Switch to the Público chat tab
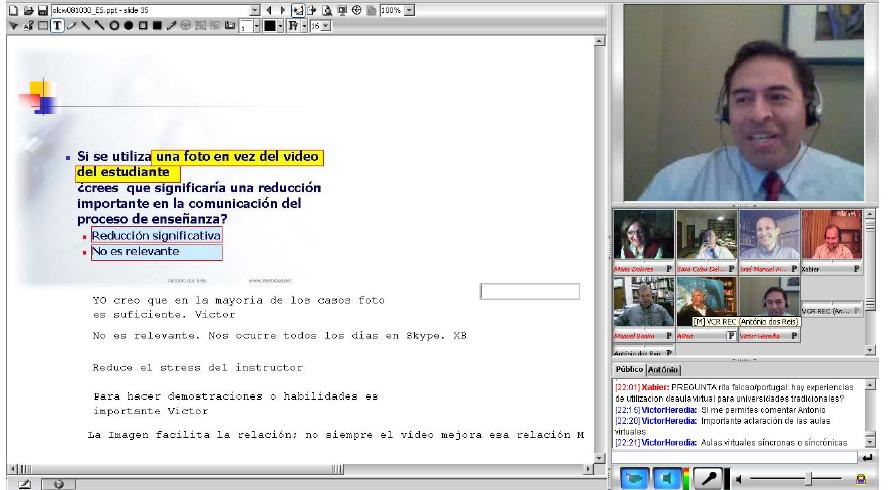Viewport: 889px width, 490px height. coord(629,369)
